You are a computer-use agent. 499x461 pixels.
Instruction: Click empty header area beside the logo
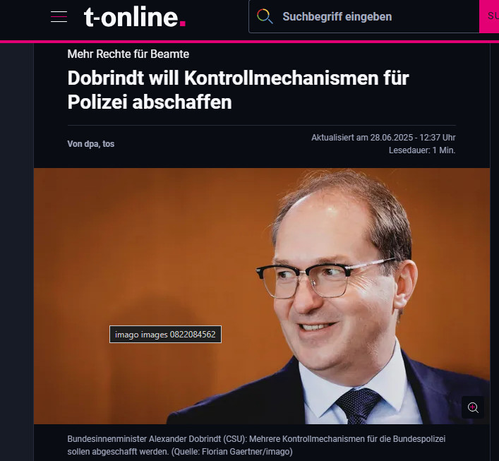coord(217,17)
